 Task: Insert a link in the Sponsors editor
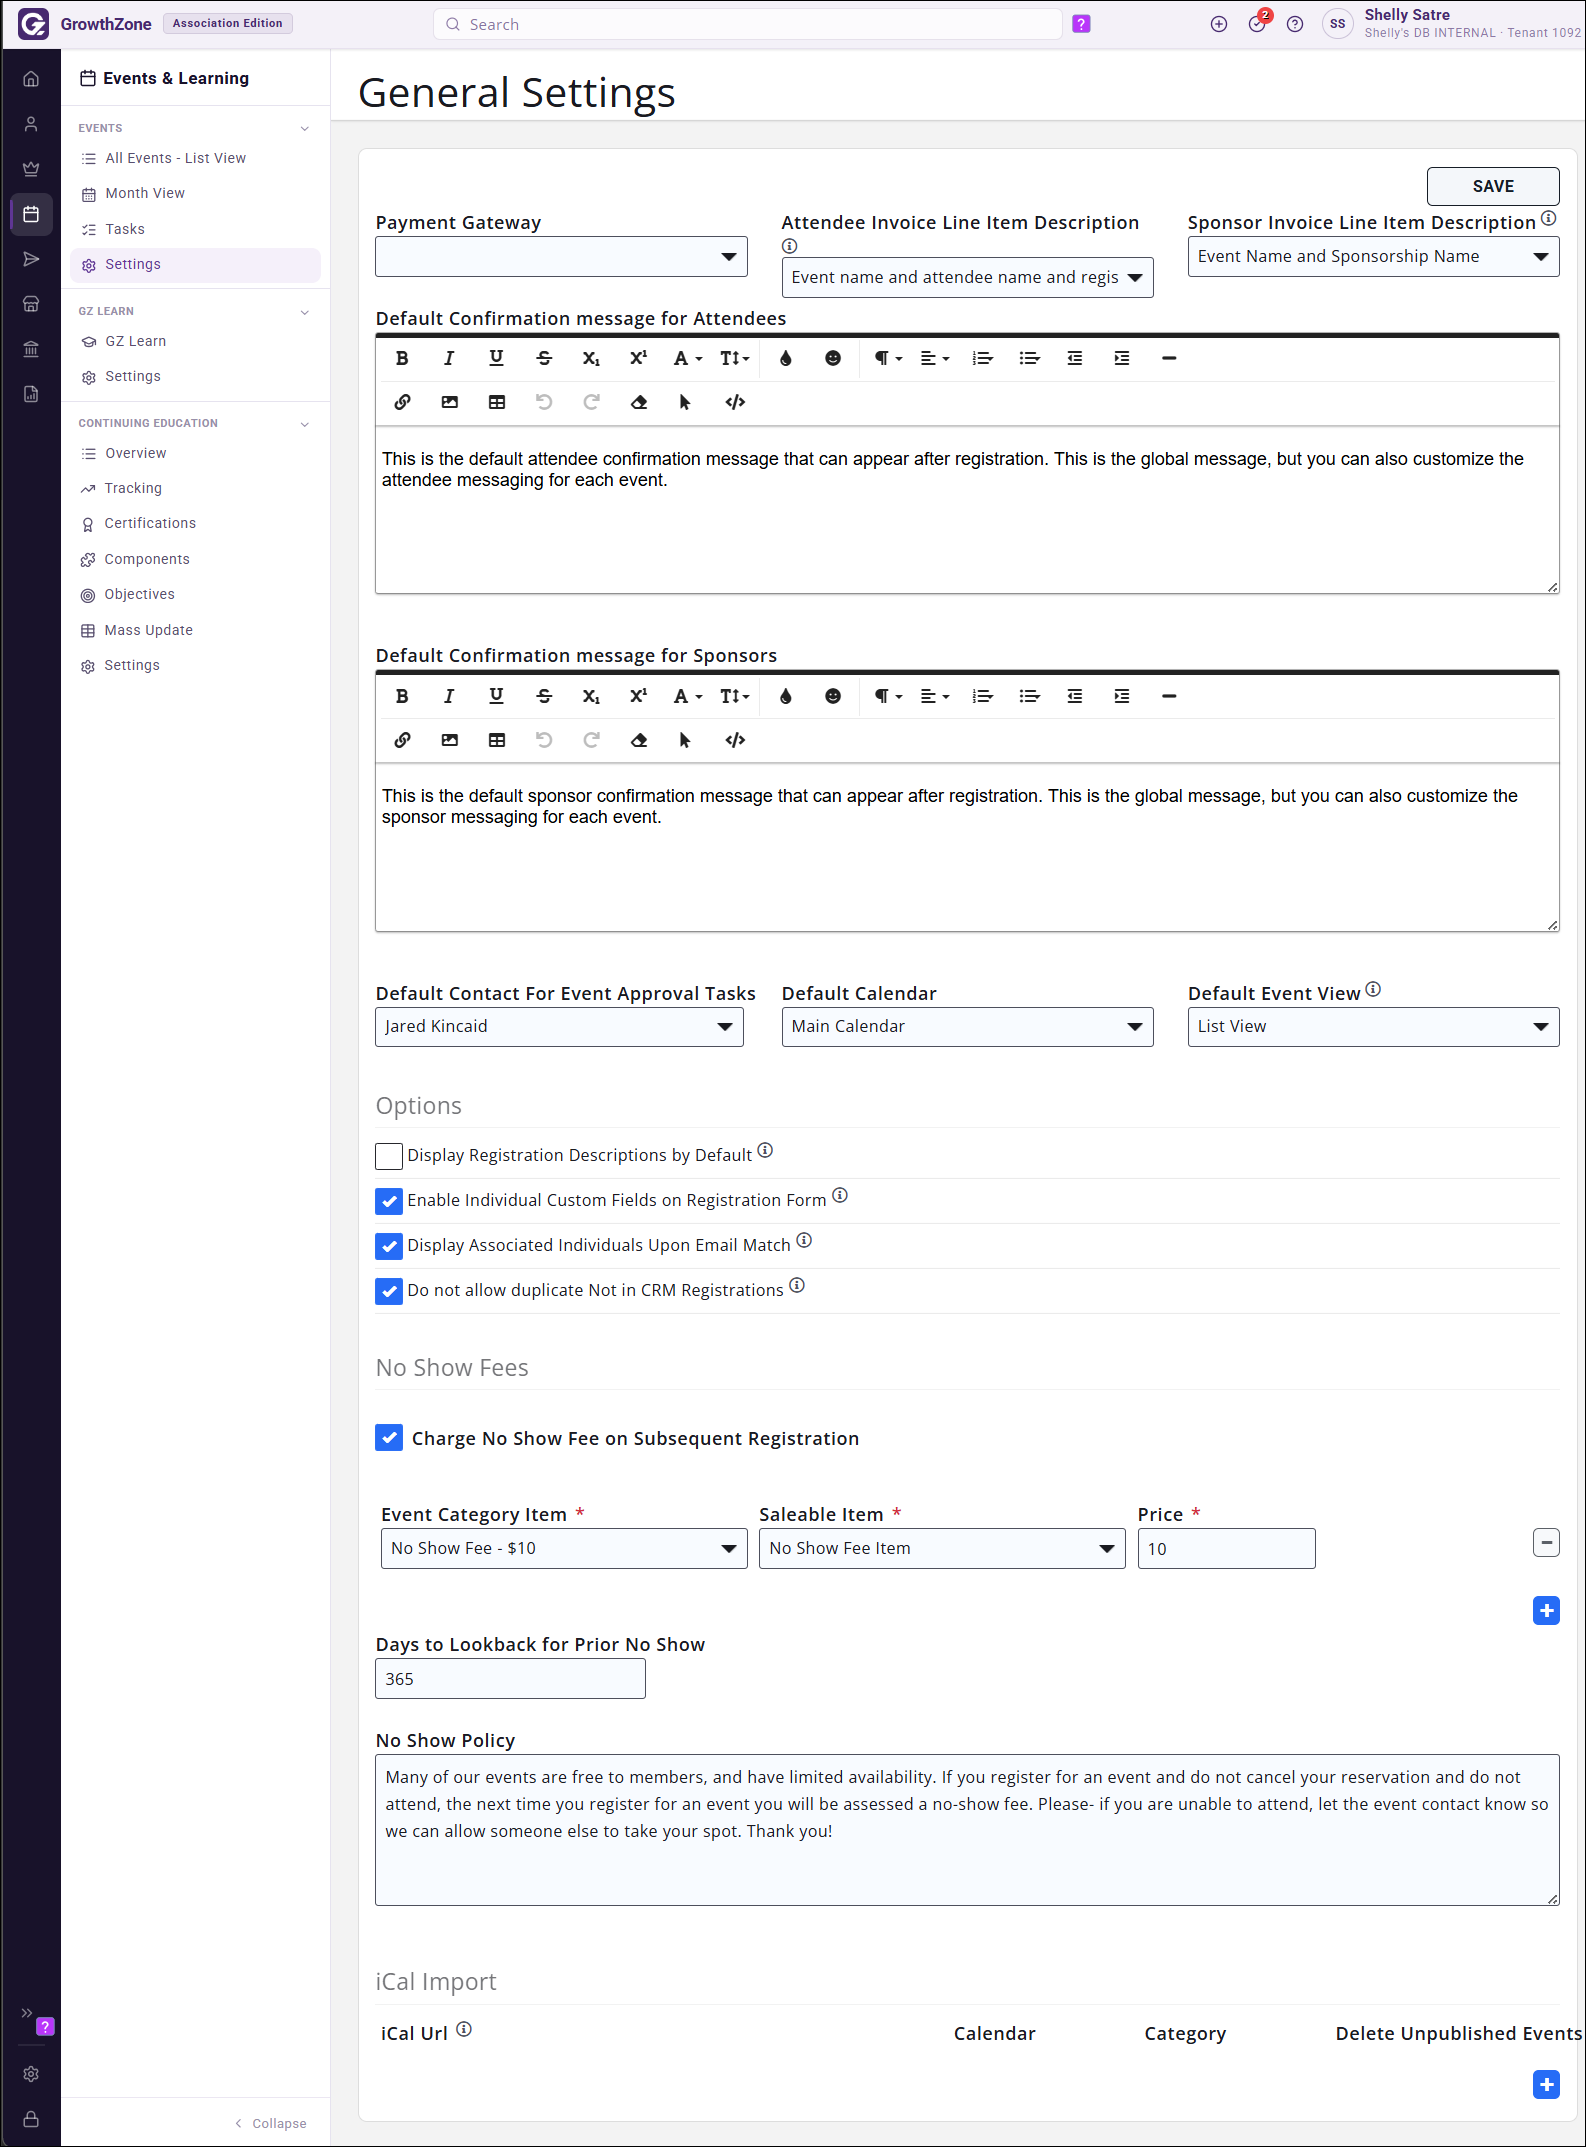[x=402, y=740]
